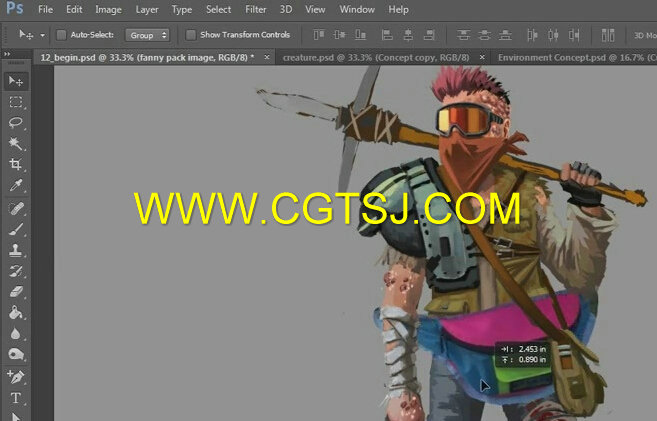Select the History Brush tool
Viewport: 657px width, 421px height.
16,271
